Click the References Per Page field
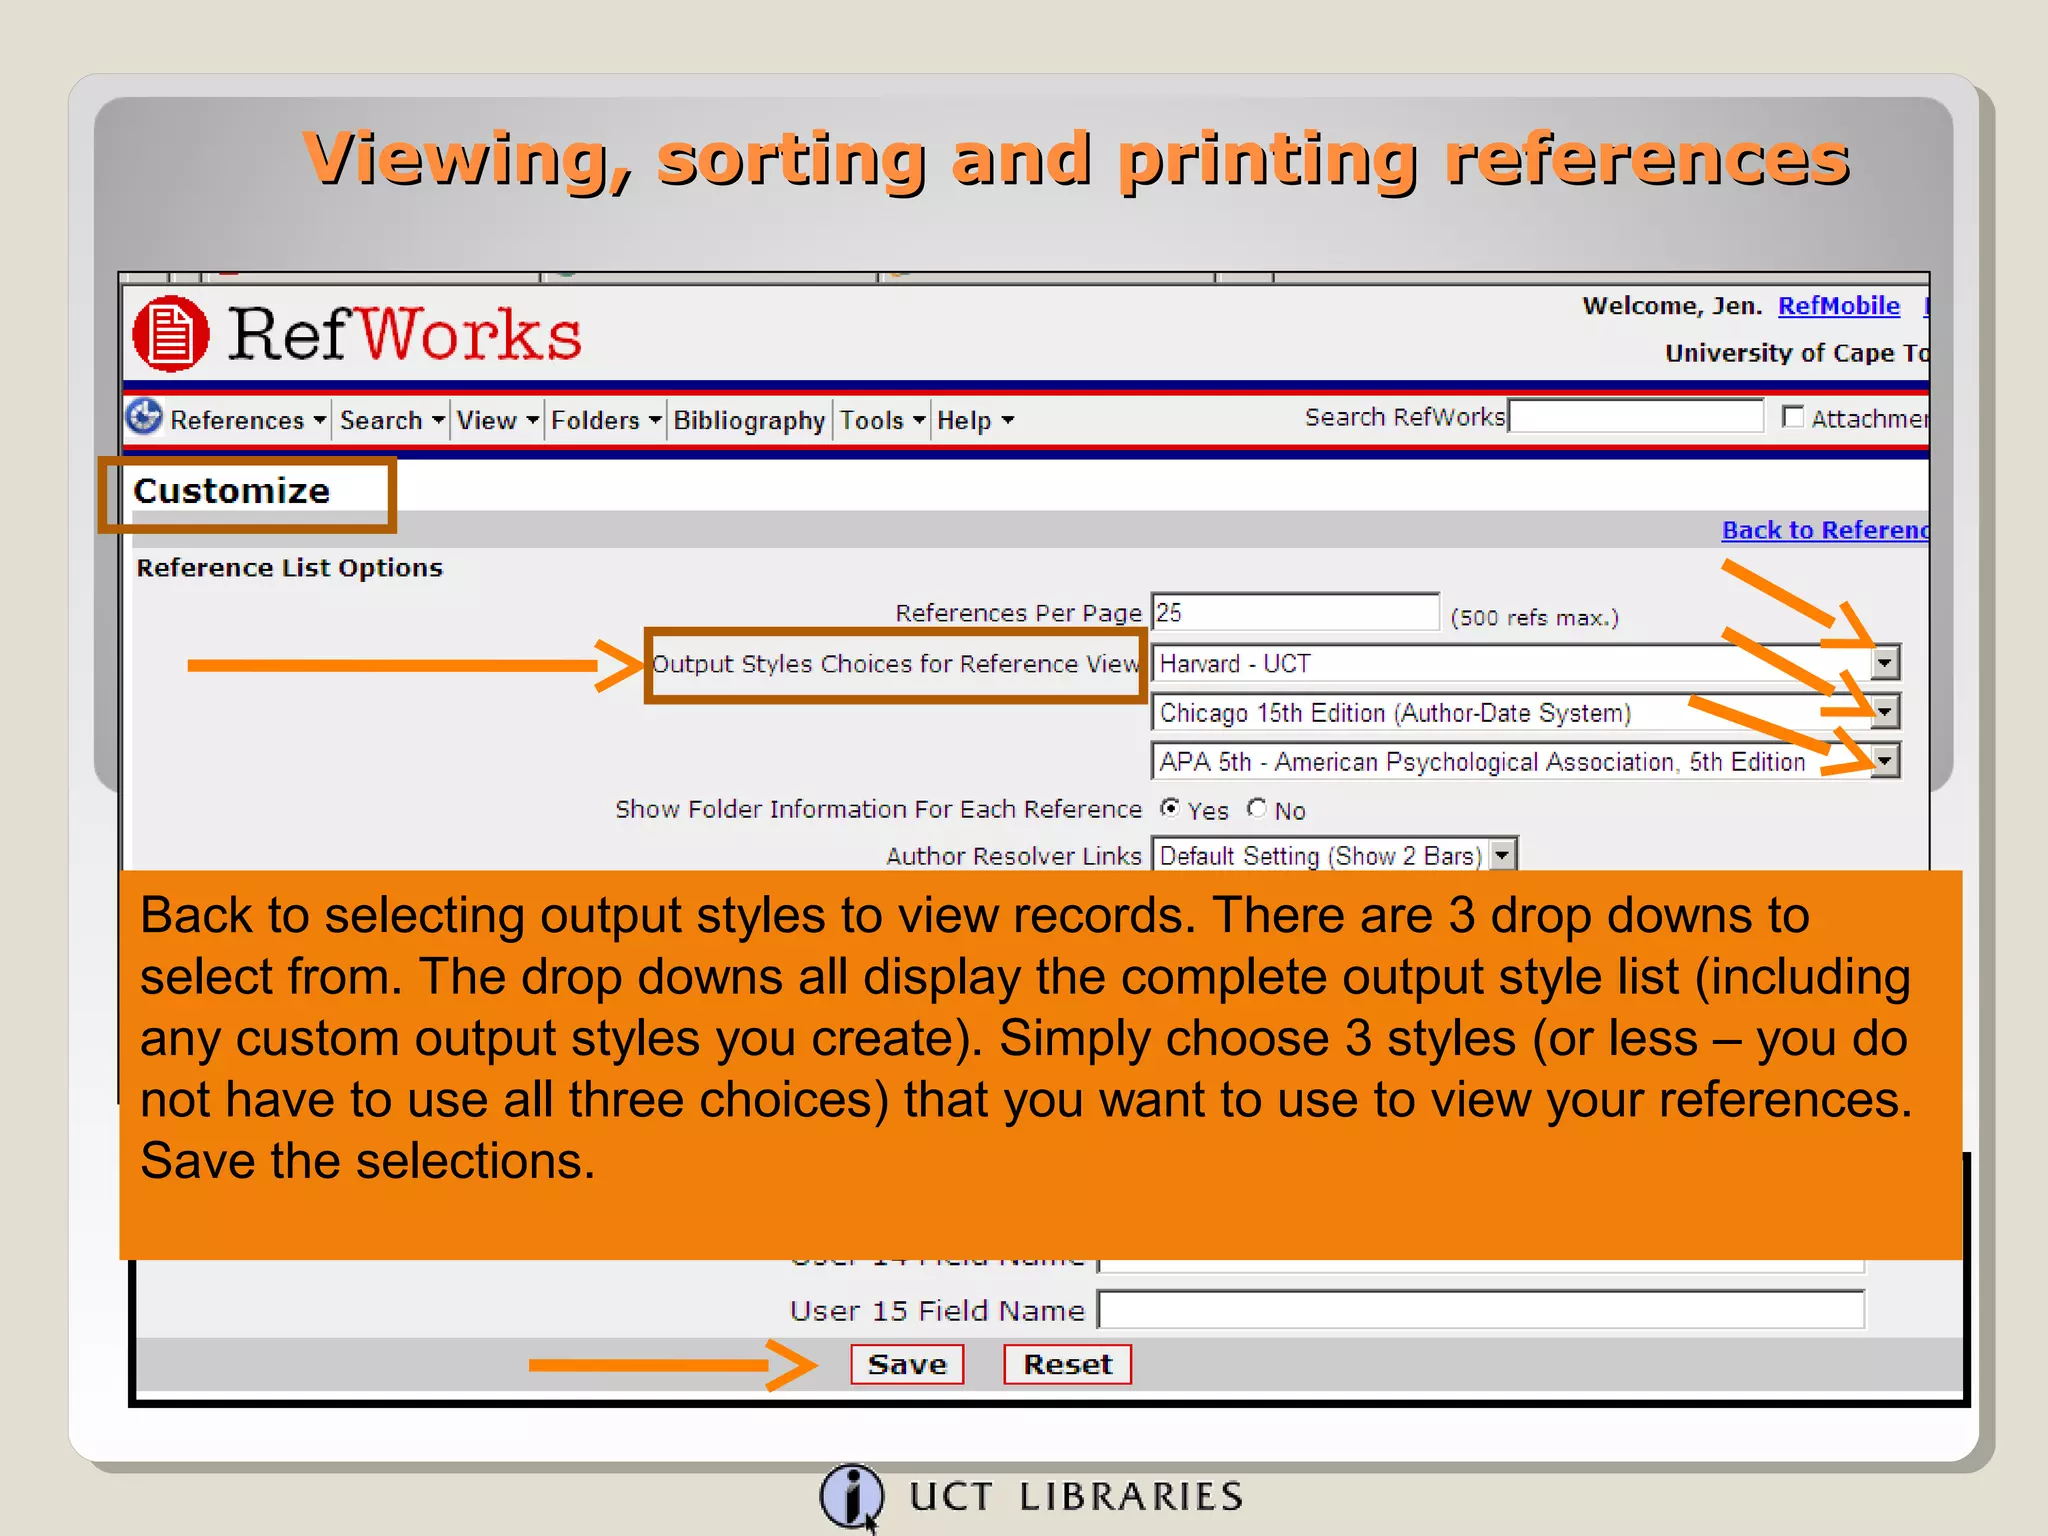2048x1536 pixels. coord(1295,612)
